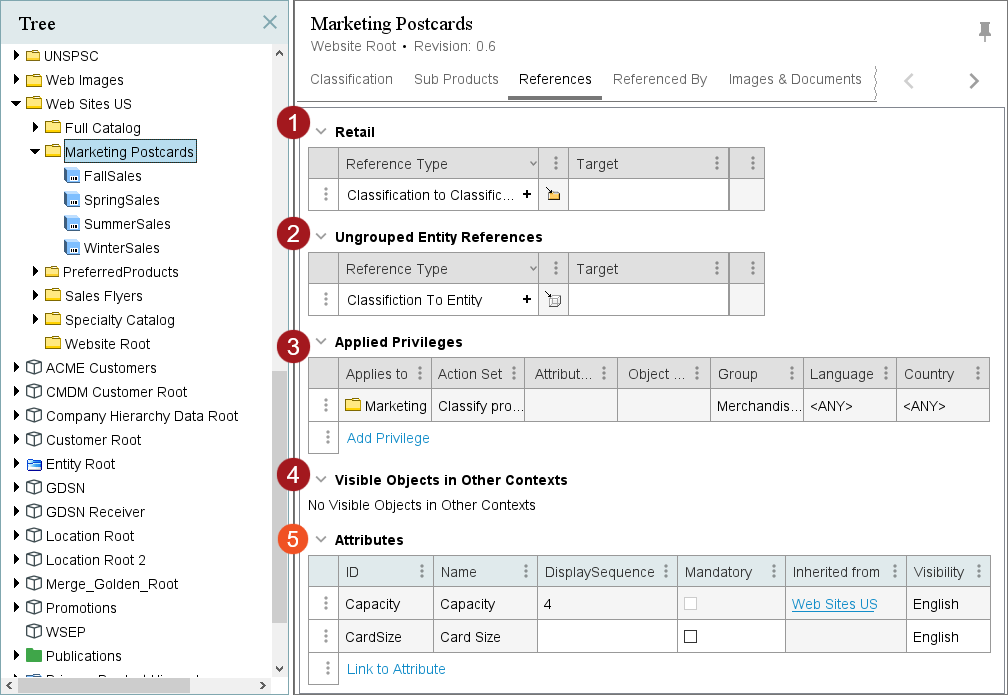The width and height of the screenshot is (1008, 695).
Task: Open the Web Sites US inherited link
Action: 834,604
